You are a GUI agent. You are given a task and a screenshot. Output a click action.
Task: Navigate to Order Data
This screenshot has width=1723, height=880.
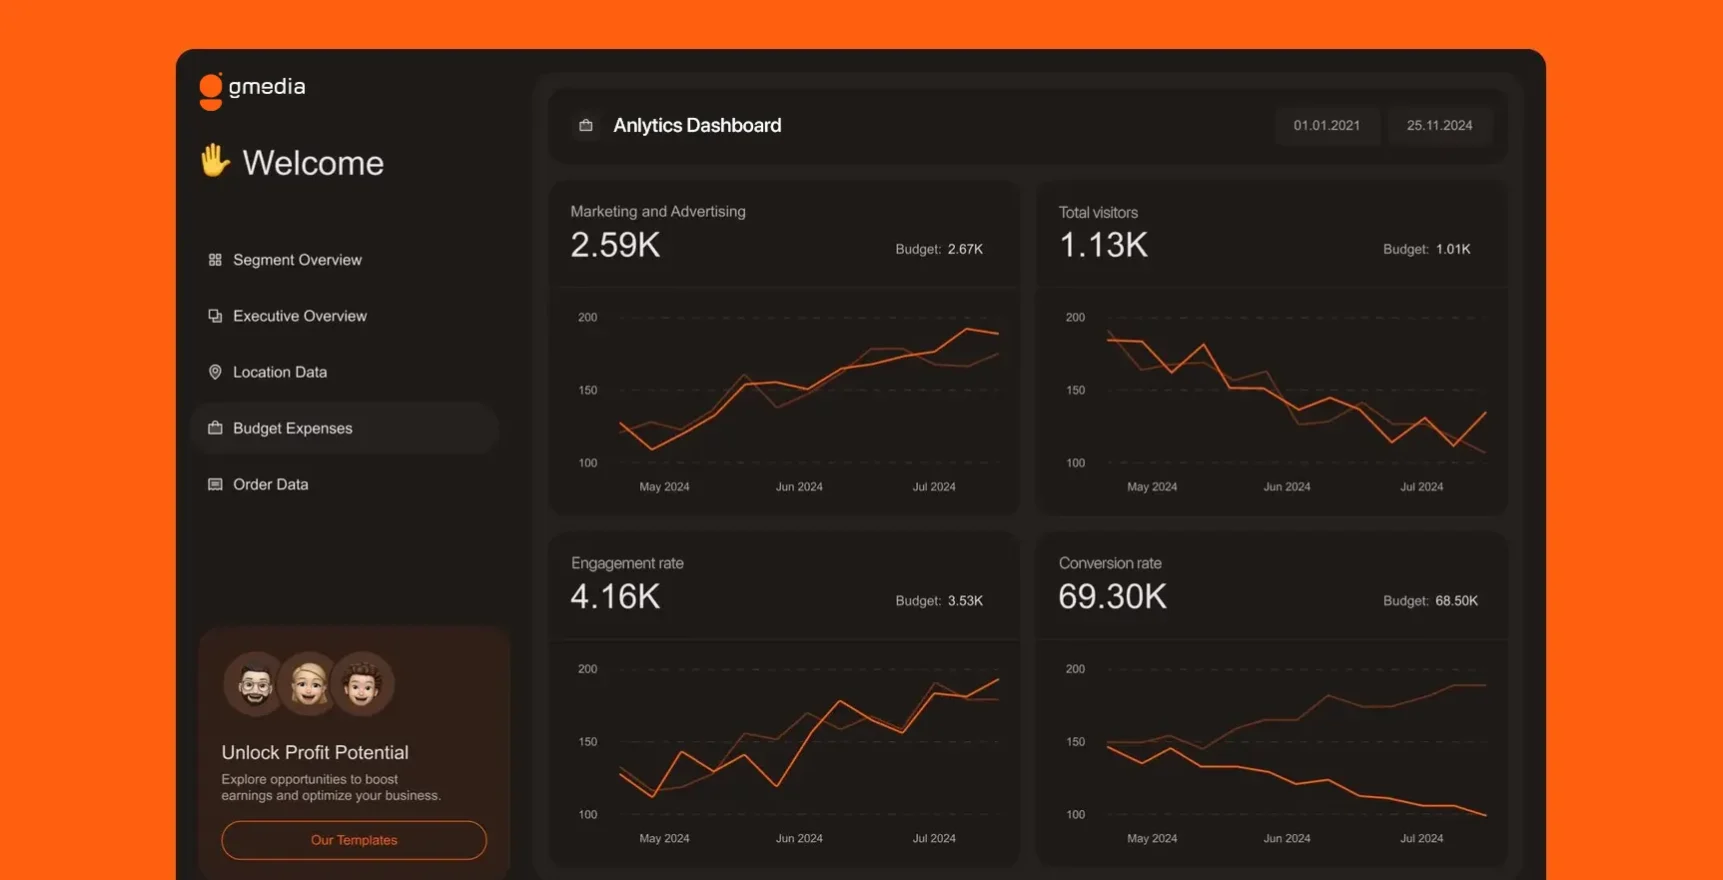coord(345,484)
